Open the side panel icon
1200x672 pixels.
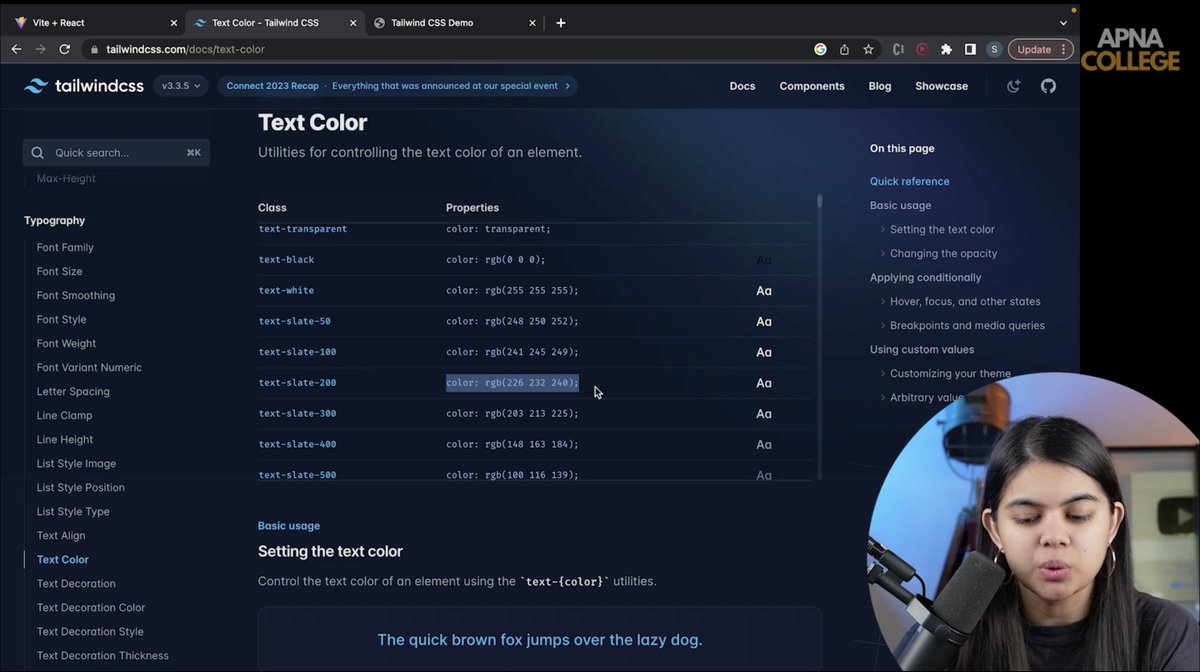coord(970,49)
